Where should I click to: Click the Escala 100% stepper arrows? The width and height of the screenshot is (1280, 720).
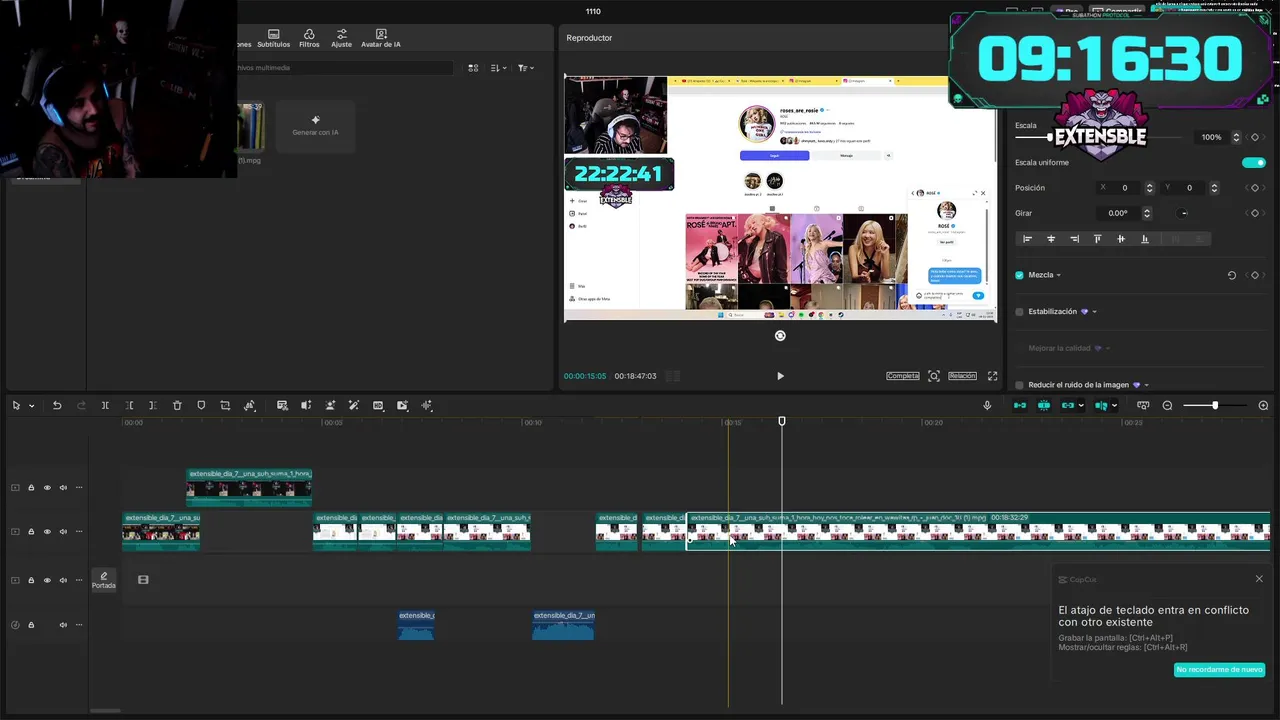click(1236, 137)
